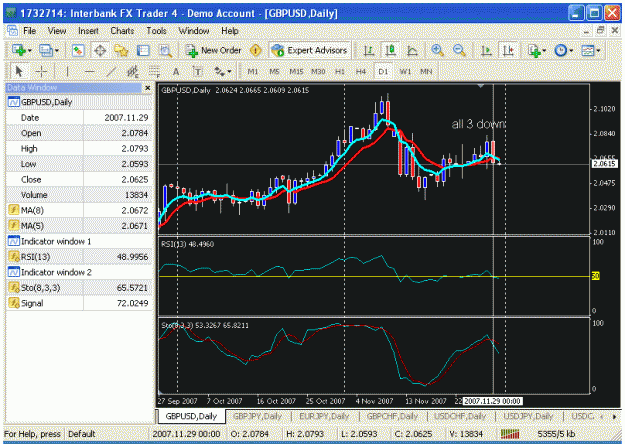Switch to line chart mode

tap(412, 51)
